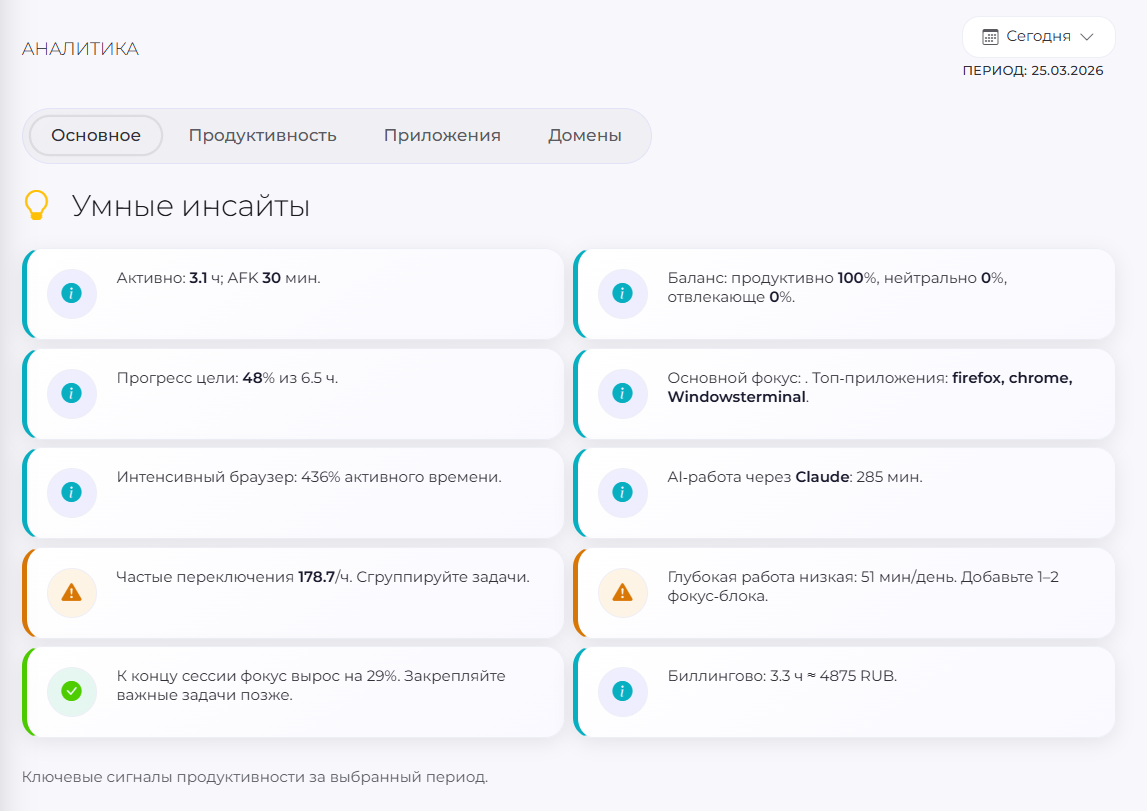Open the Приложения tab
Image resolution: width=1147 pixels, height=811 pixels.
pos(442,135)
